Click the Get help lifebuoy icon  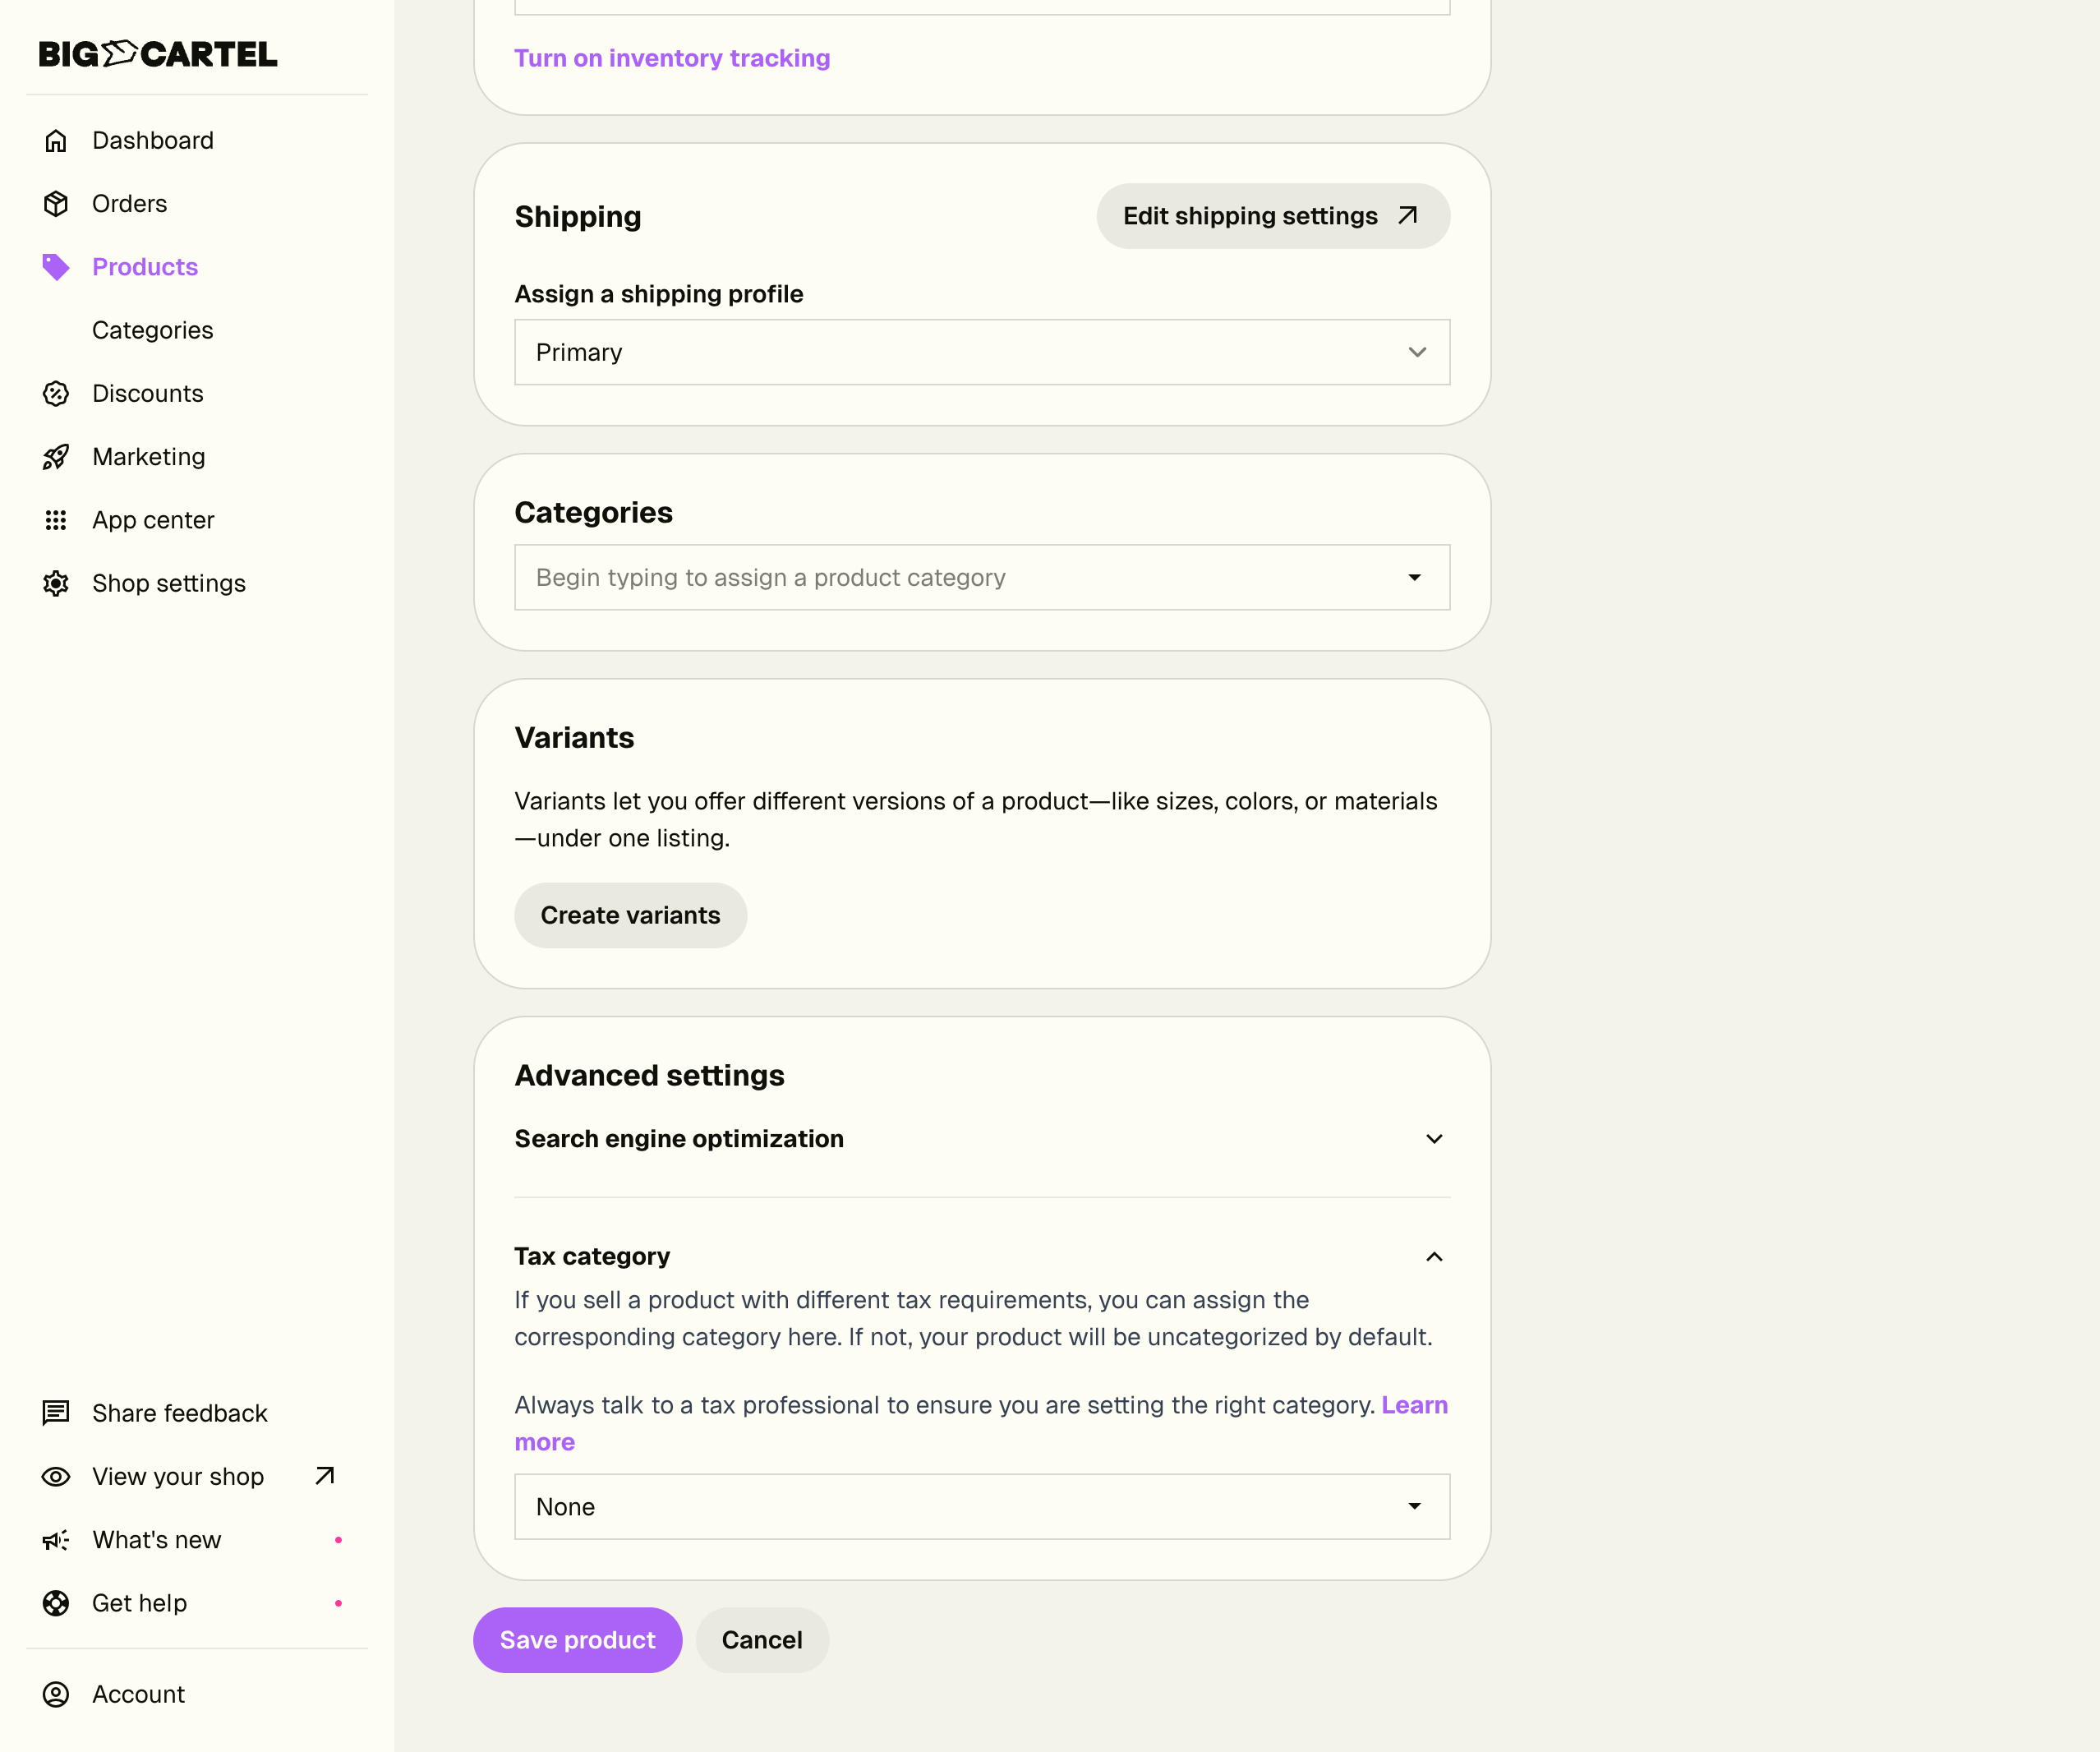tap(56, 1603)
